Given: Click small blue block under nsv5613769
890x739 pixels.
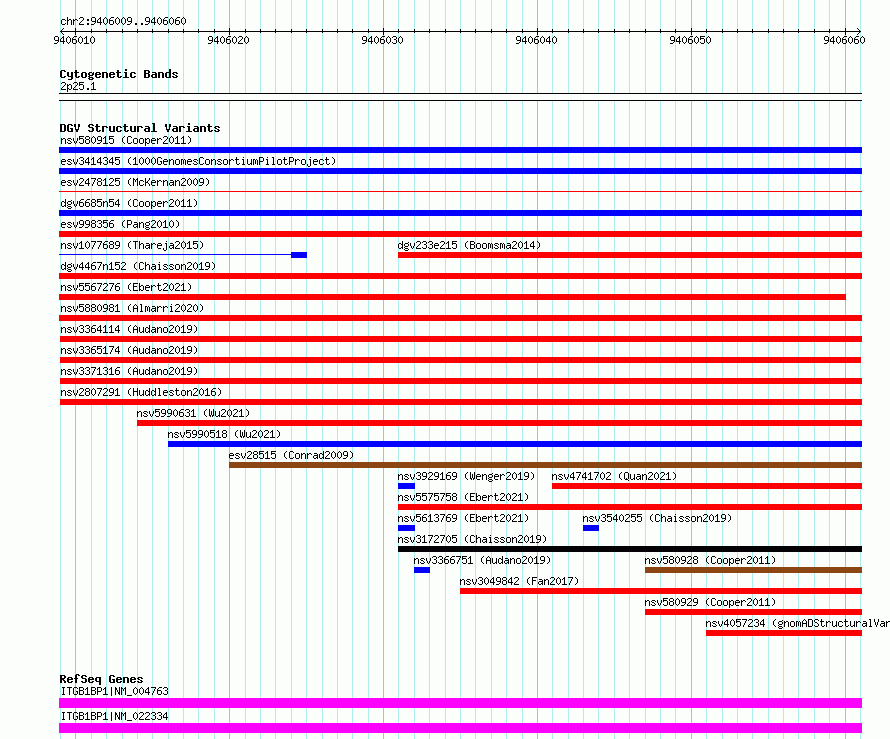Looking at the screenshot, I should coord(406,528).
